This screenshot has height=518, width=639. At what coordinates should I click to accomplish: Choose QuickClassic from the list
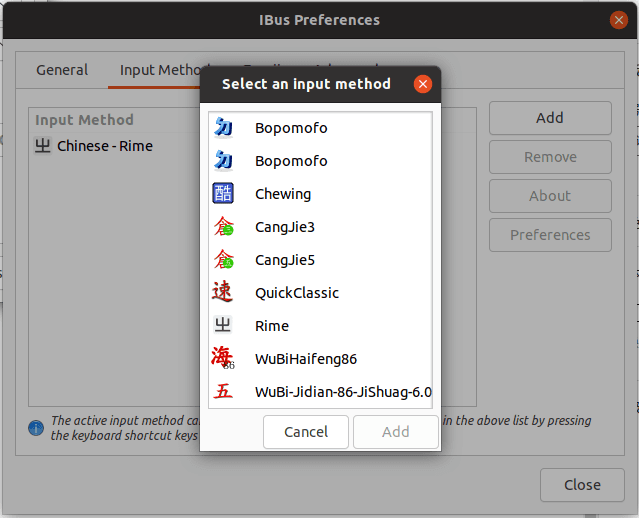297,293
